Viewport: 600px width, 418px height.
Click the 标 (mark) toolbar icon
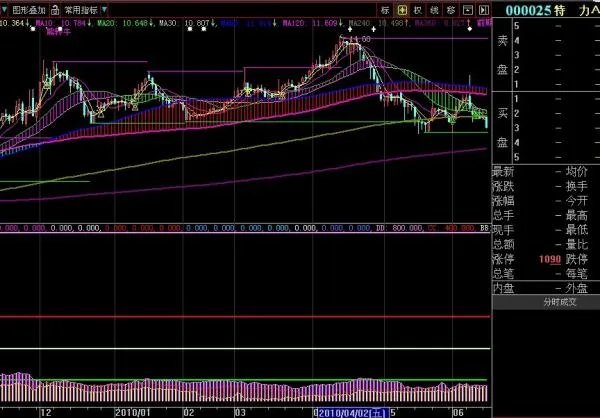[384, 10]
